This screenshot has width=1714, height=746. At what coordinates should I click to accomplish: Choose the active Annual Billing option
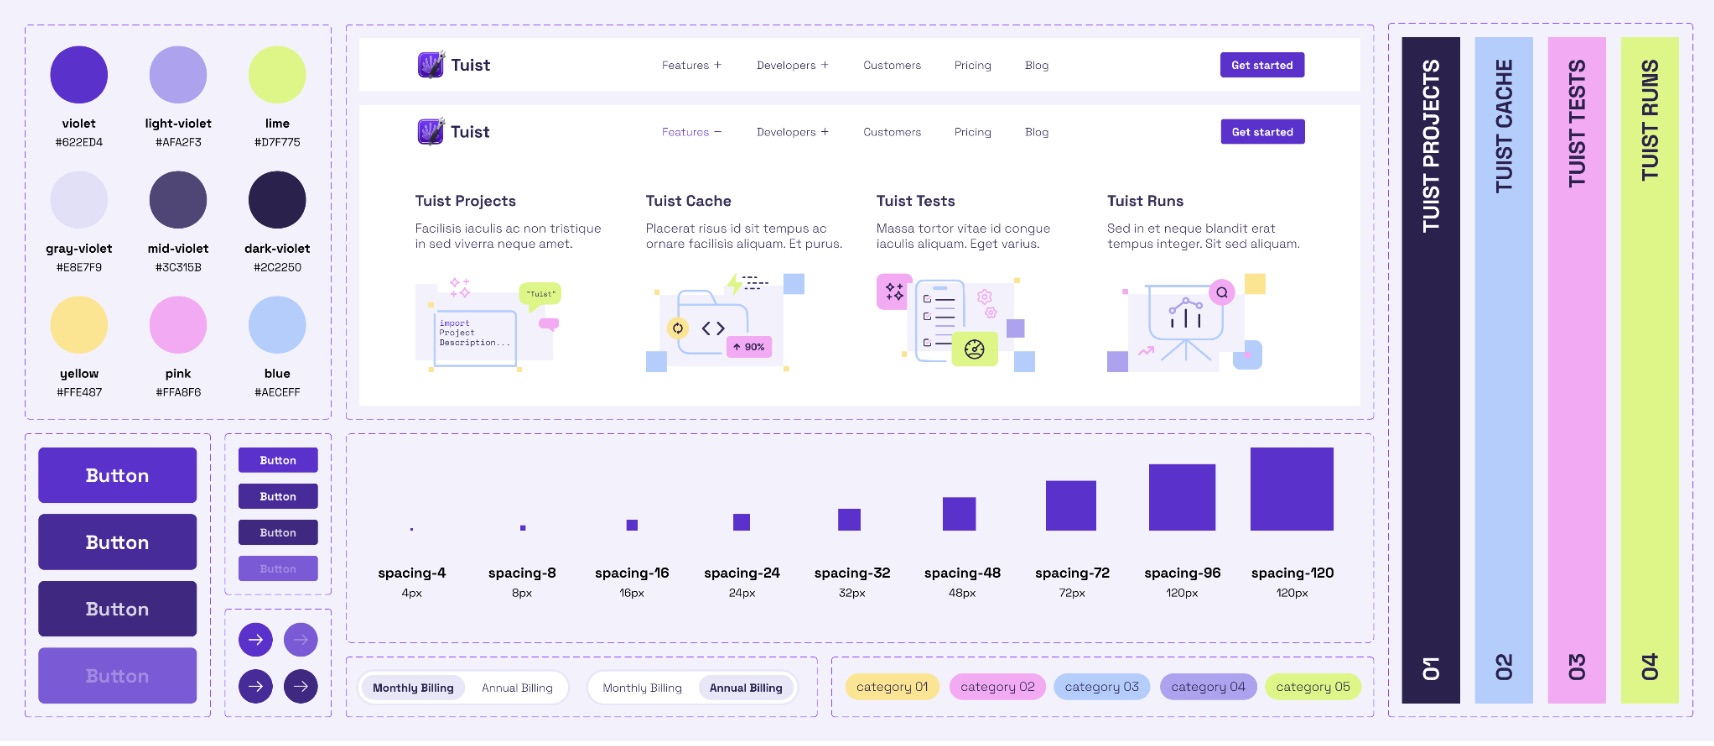click(x=746, y=688)
